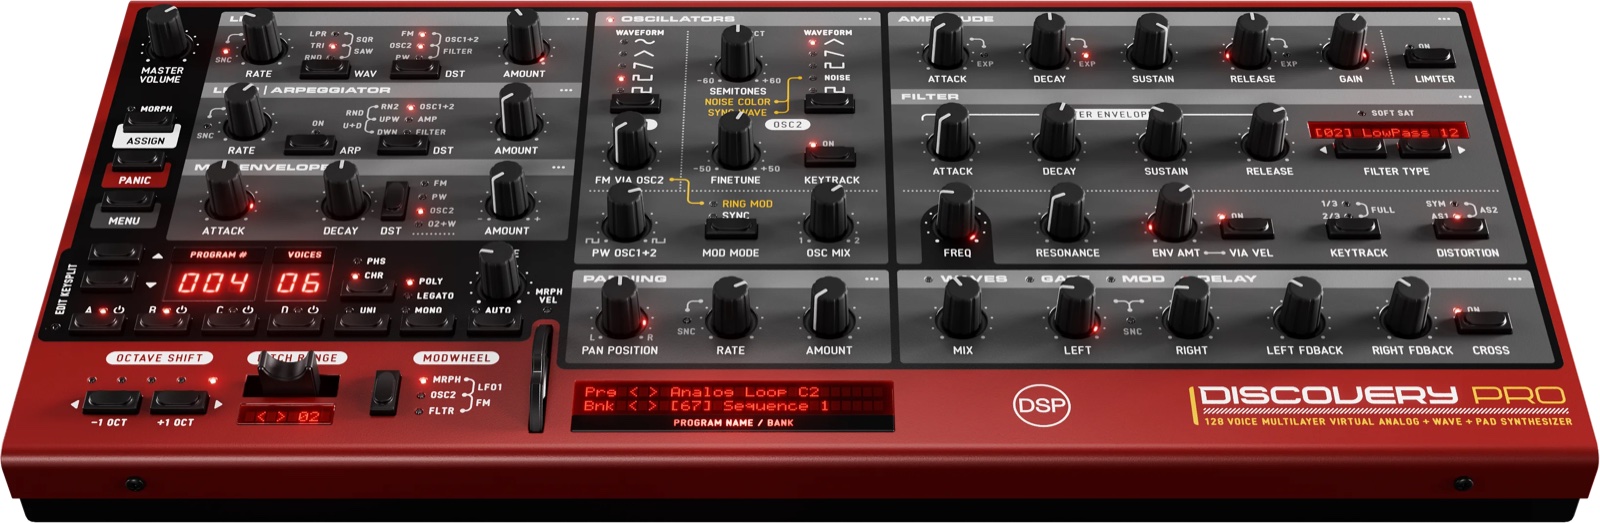Click the ASSIGN button
1600x523 pixels.
(x=146, y=140)
